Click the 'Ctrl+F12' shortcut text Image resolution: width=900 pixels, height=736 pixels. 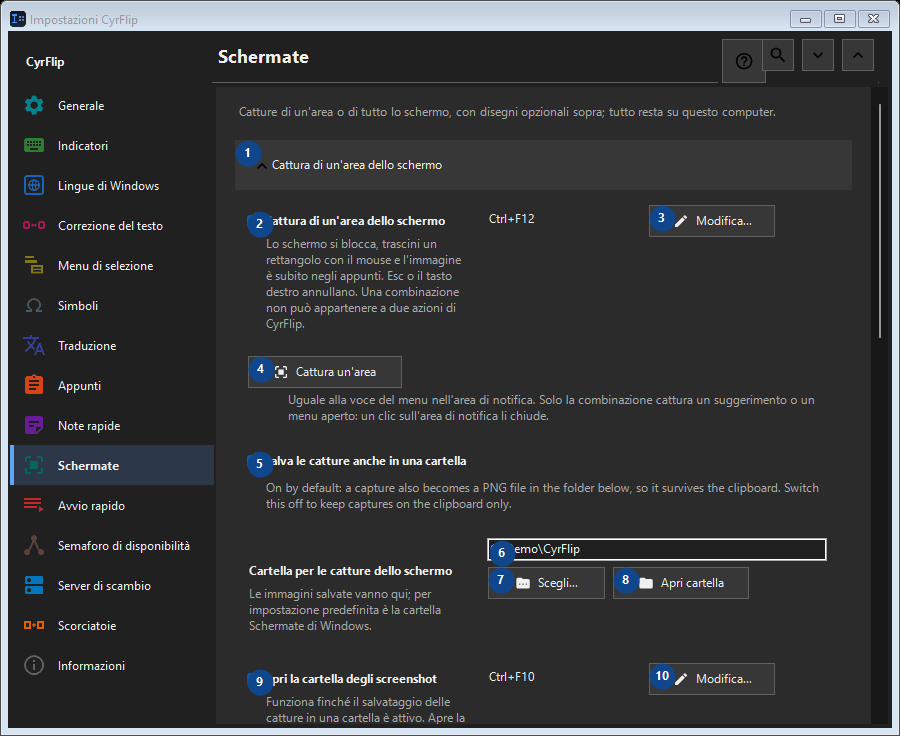[x=511, y=219]
